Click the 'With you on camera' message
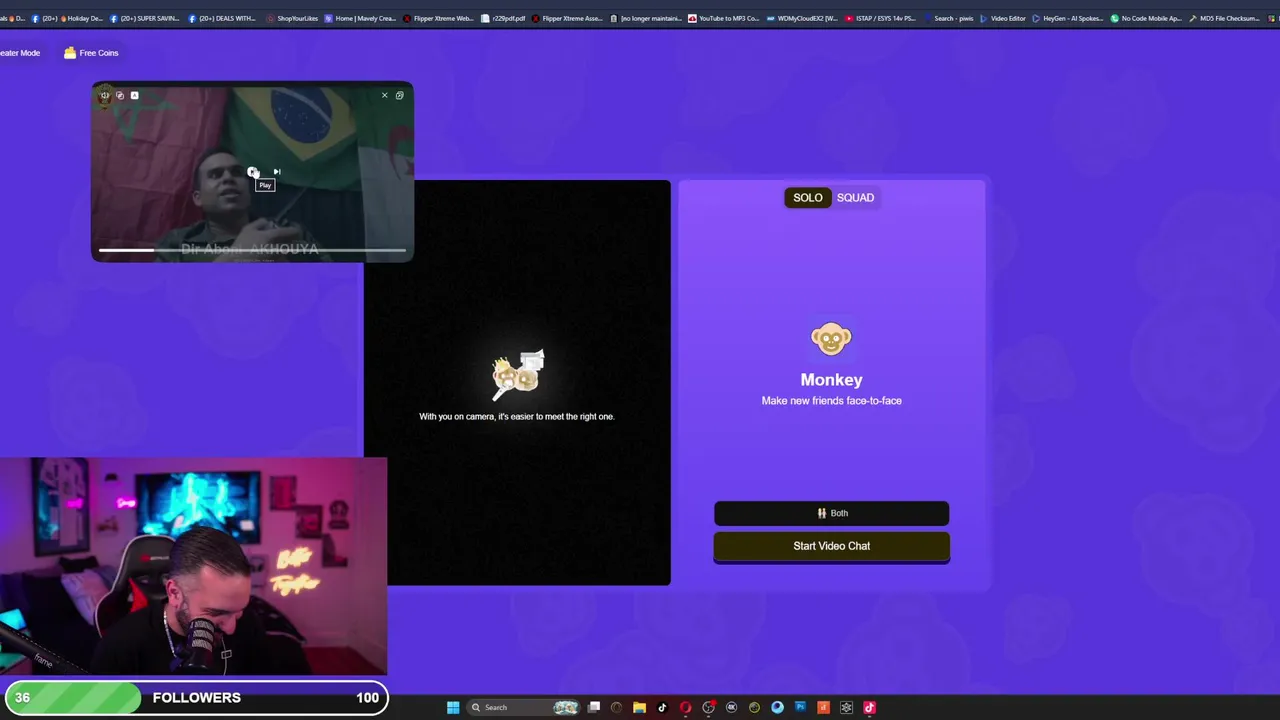The height and width of the screenshot is (720, 1280). (x=516, y=416)
